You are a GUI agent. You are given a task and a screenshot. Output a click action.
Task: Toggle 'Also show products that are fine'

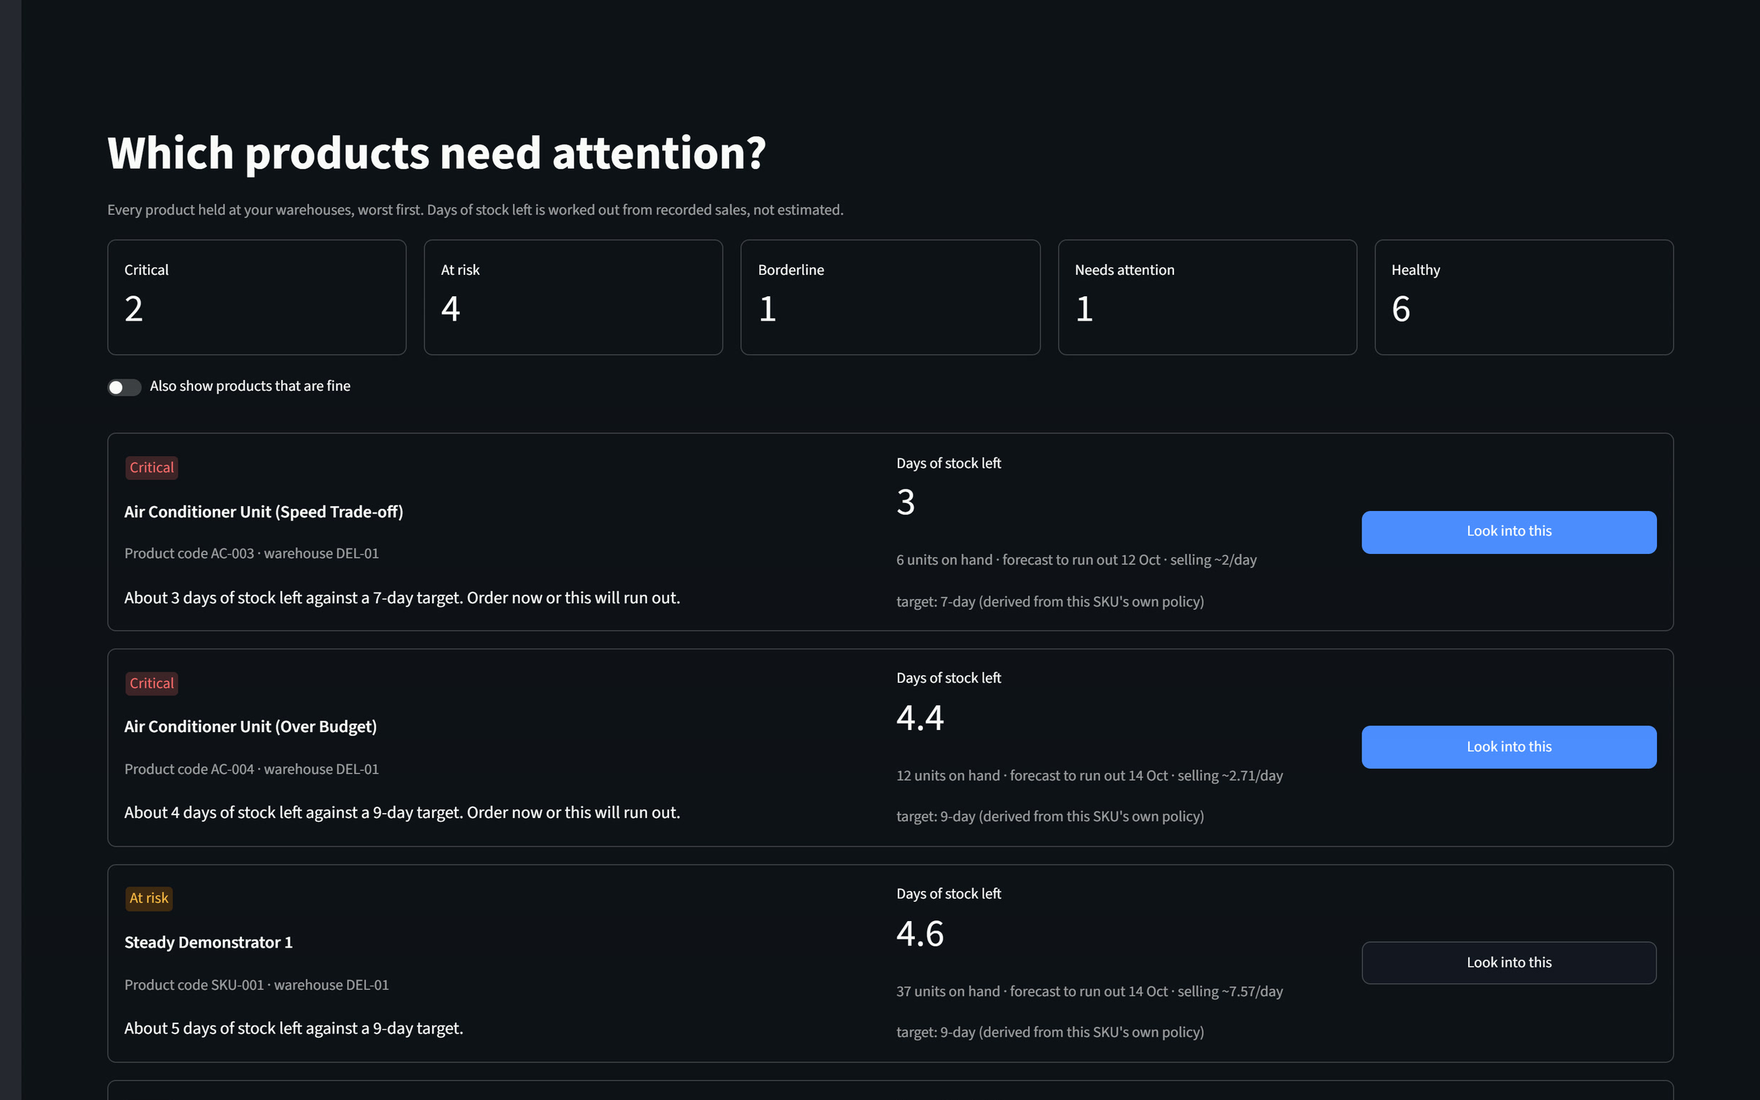pos(125,387)
